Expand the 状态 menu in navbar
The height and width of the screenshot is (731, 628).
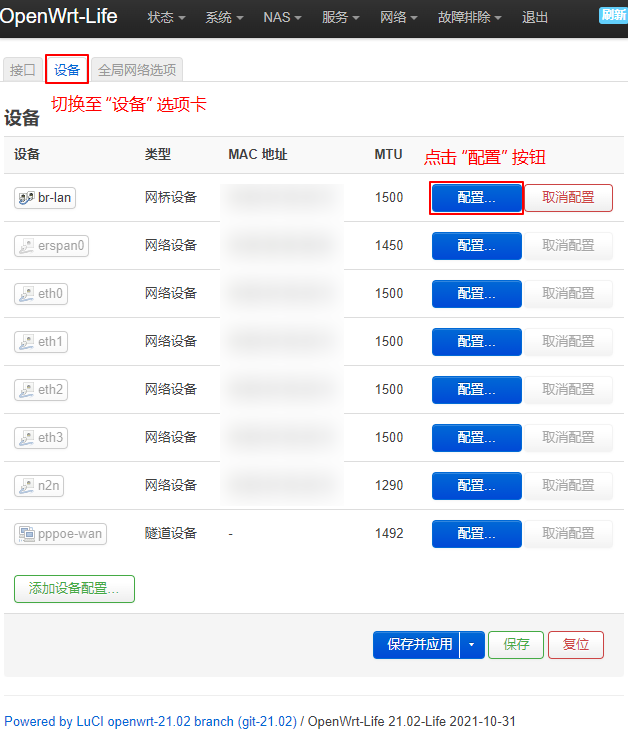166,17
